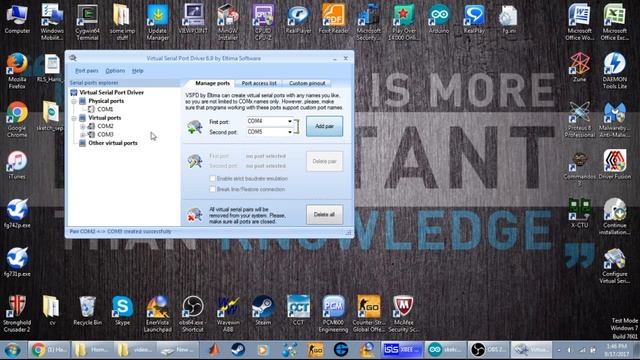Open the Options menu
The width and height of the screenshot is (640, 360).
115,71
